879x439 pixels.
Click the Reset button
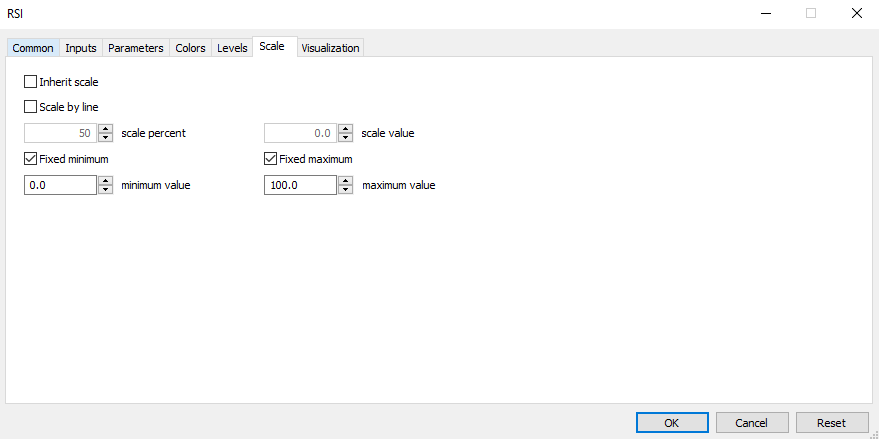832,423
